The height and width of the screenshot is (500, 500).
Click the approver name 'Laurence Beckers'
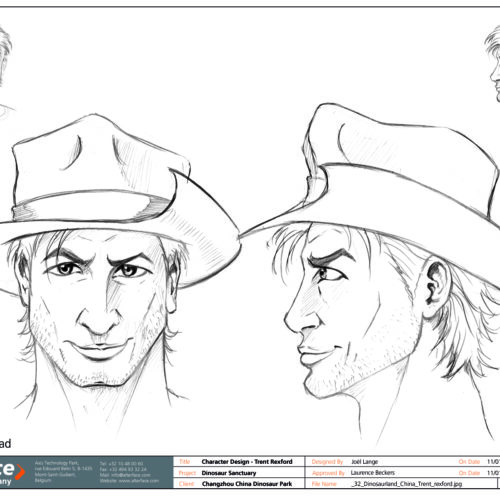372,473
